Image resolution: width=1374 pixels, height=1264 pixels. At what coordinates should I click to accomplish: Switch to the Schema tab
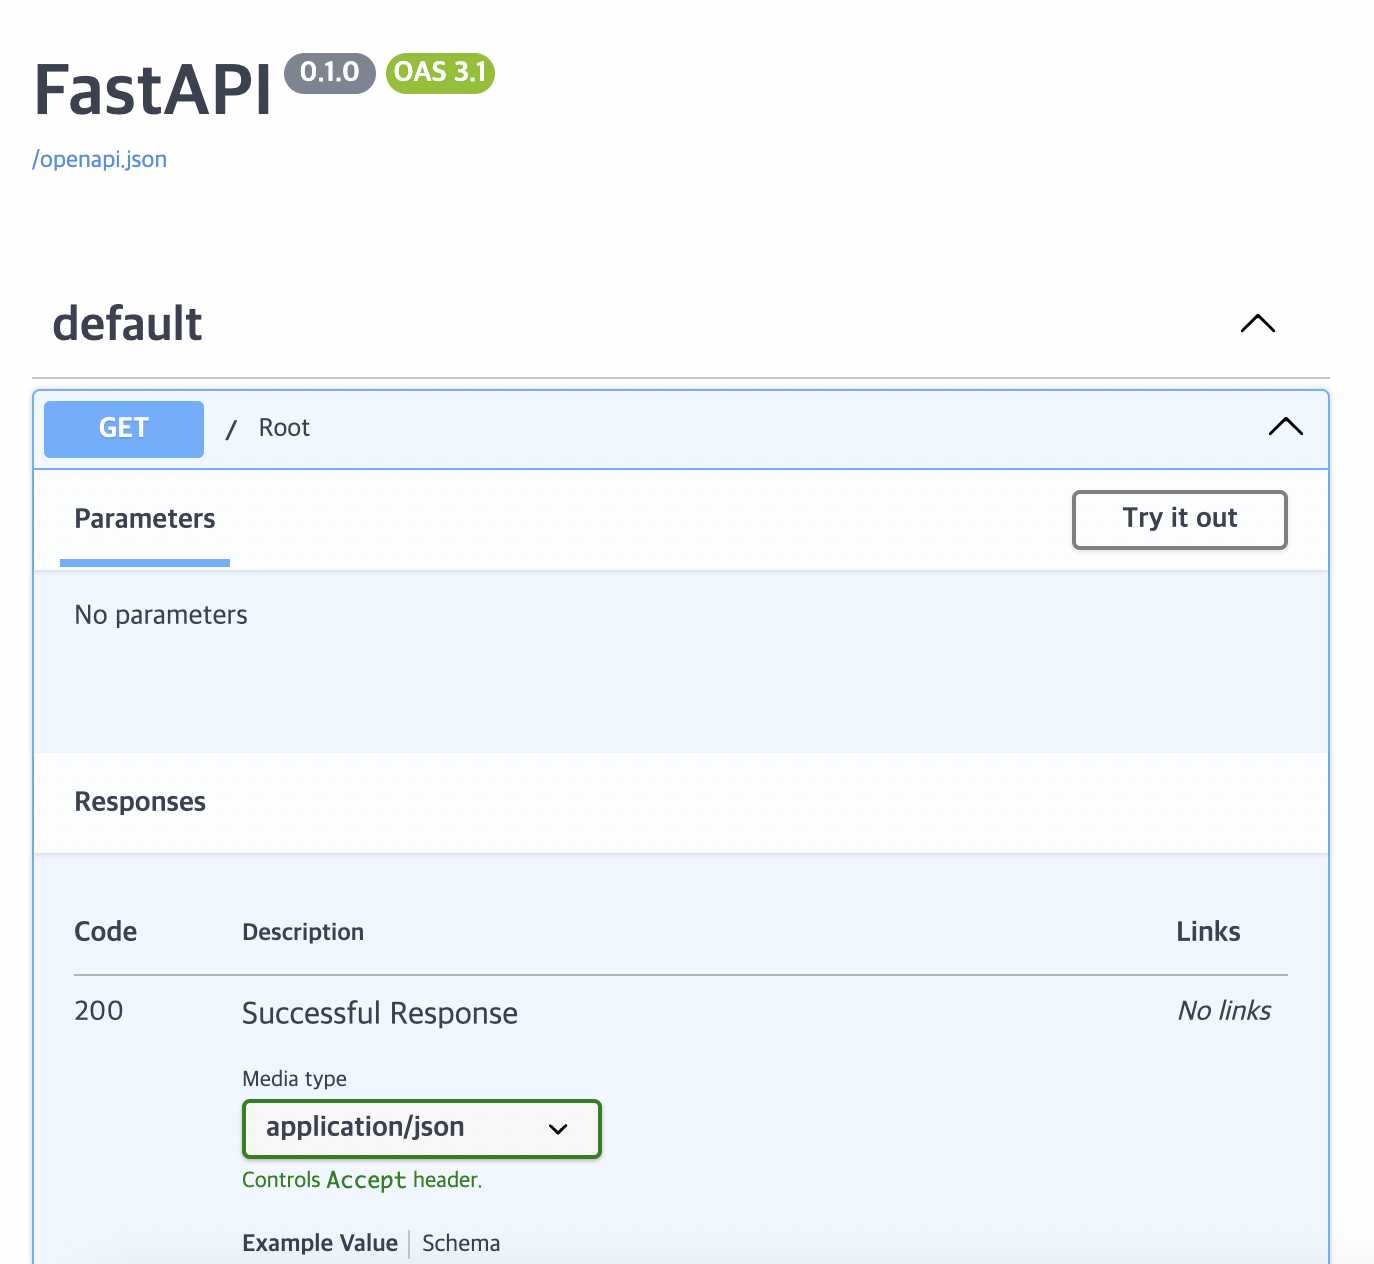tap(461, 1243)
